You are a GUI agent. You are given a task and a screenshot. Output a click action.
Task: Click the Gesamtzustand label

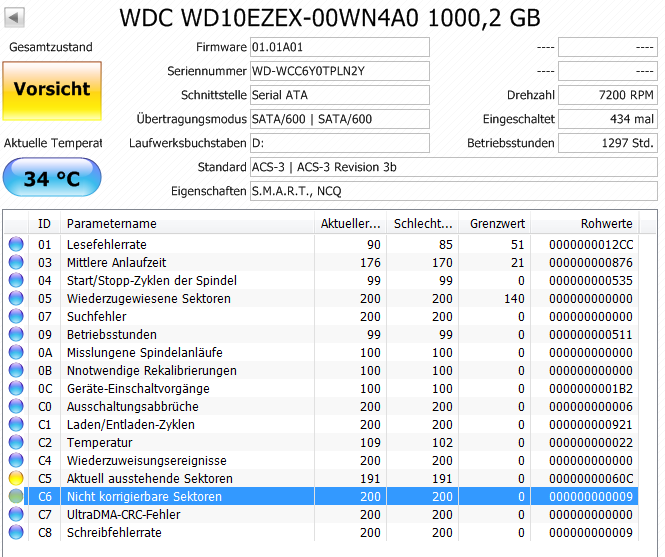point(50,47)
